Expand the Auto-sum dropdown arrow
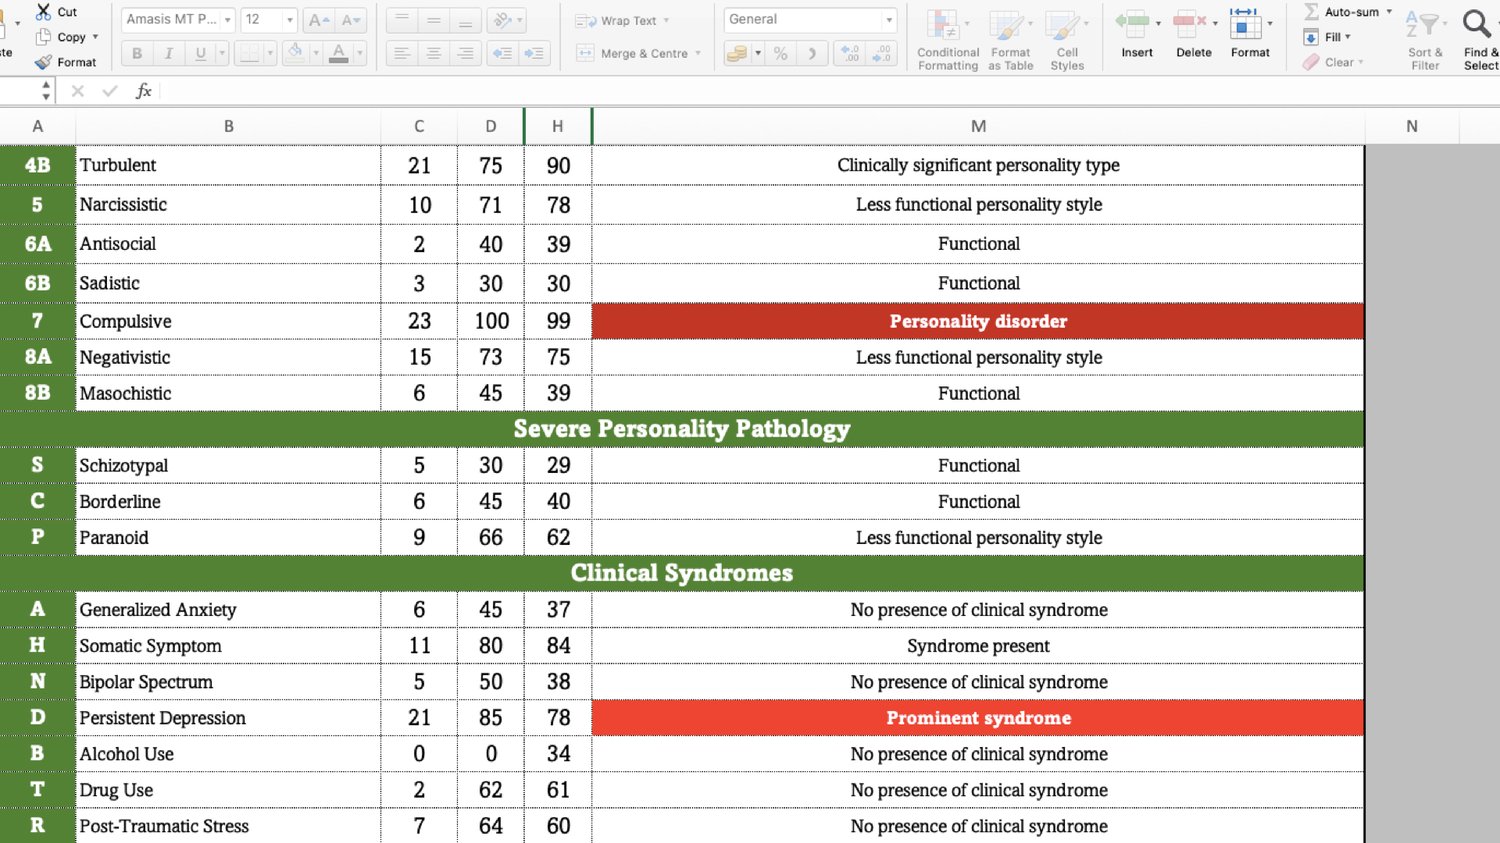 tap(1388, 12)
